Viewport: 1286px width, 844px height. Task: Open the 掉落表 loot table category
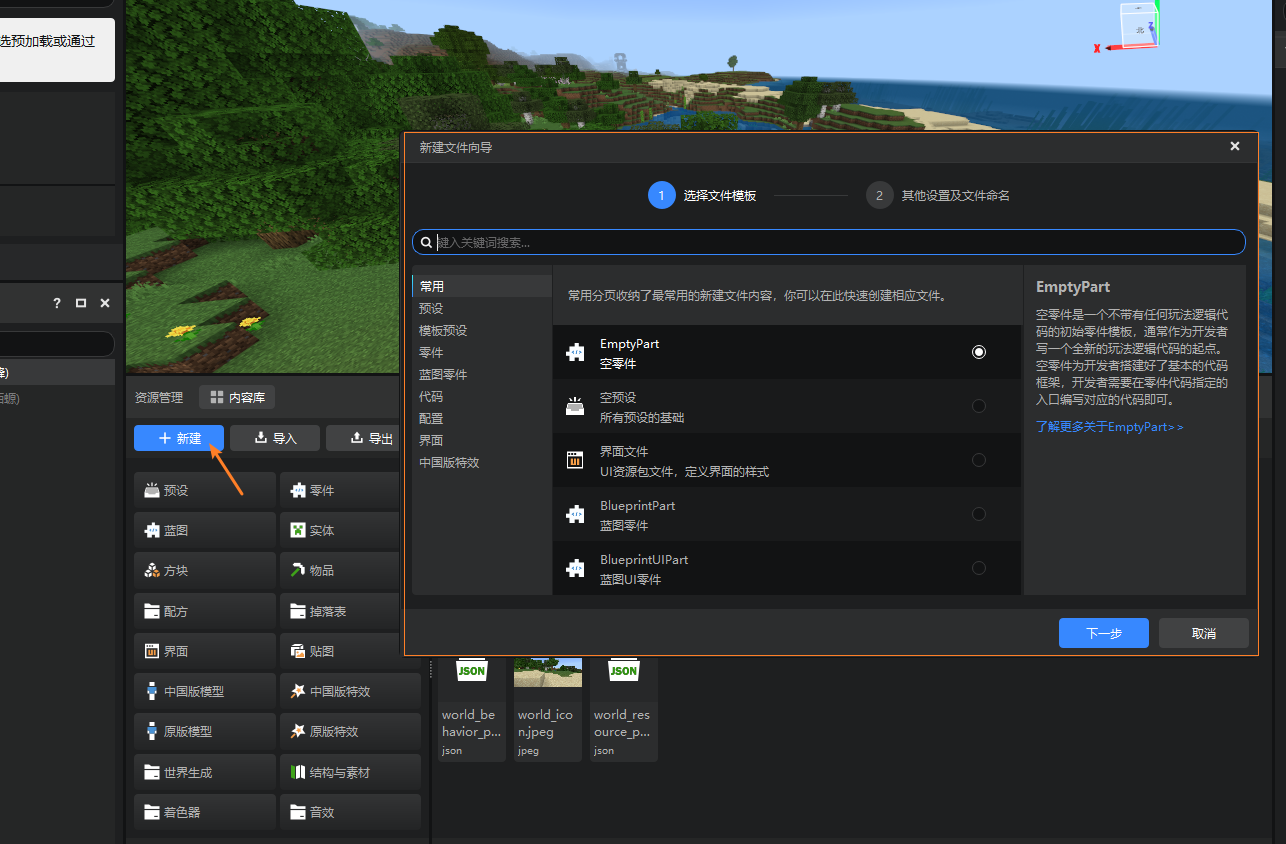(350, 611)
